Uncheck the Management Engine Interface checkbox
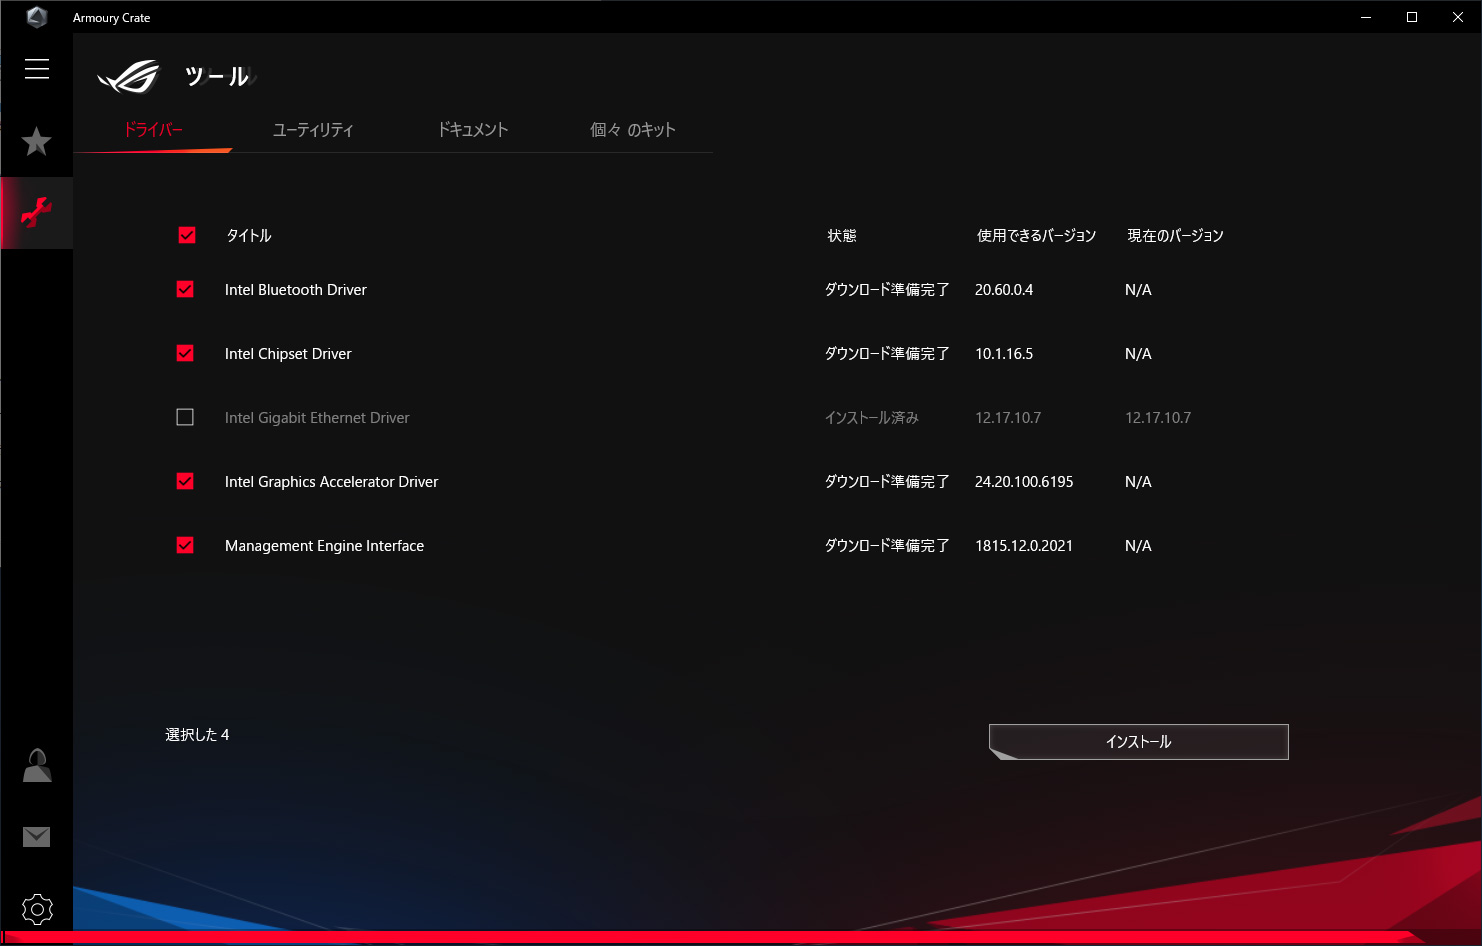Viewport: 1482px width, 946px height. [185, 545]
